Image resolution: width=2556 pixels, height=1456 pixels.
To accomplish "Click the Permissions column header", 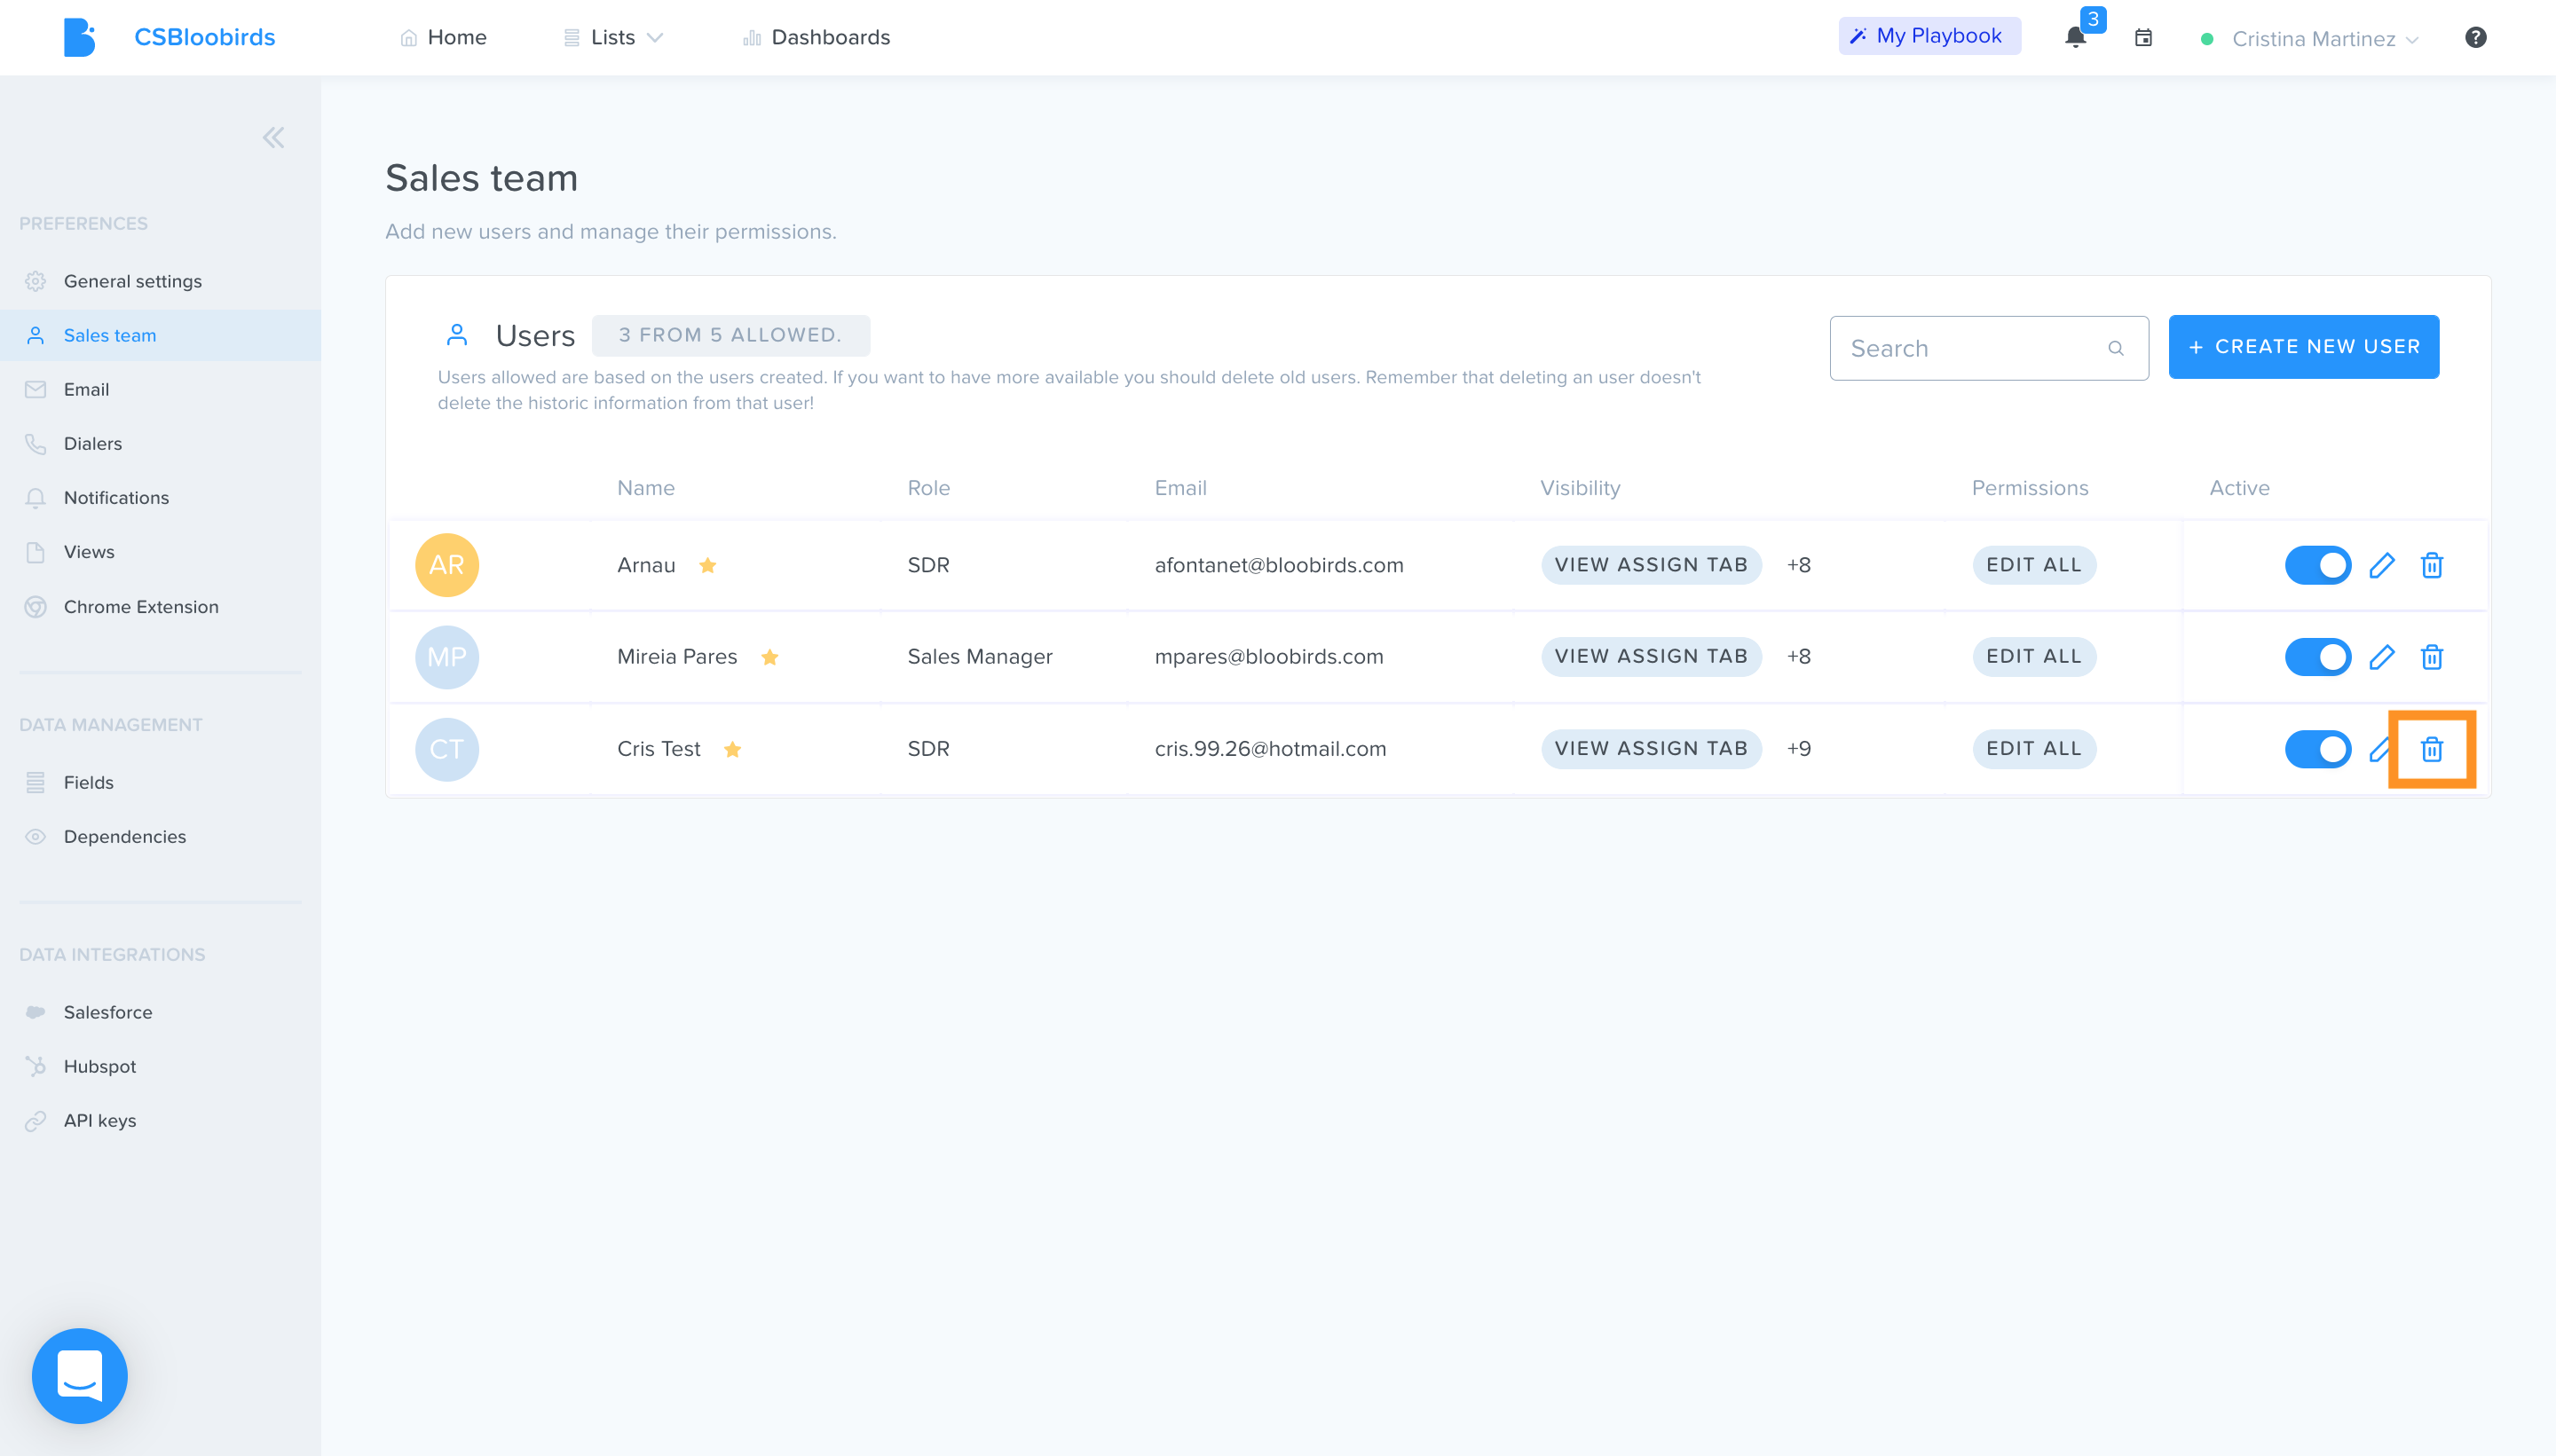I will [2030, 488].
